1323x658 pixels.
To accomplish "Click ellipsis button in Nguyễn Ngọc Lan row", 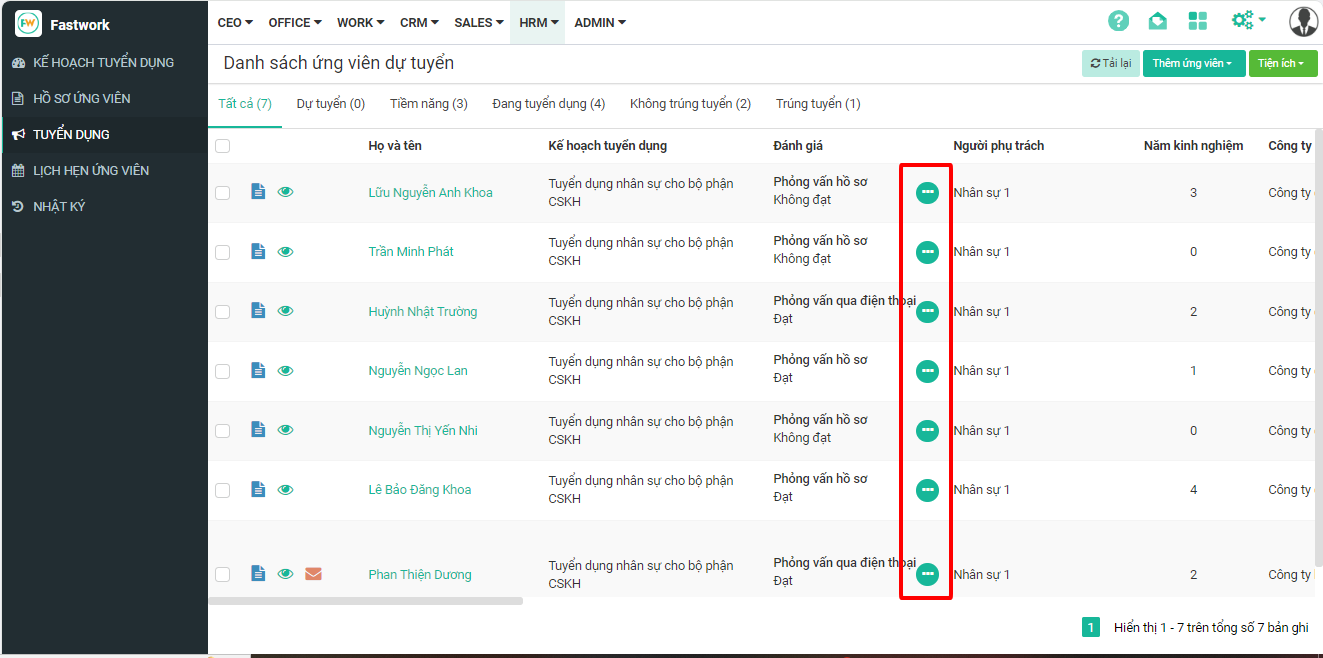I will [x=927, y=371].
